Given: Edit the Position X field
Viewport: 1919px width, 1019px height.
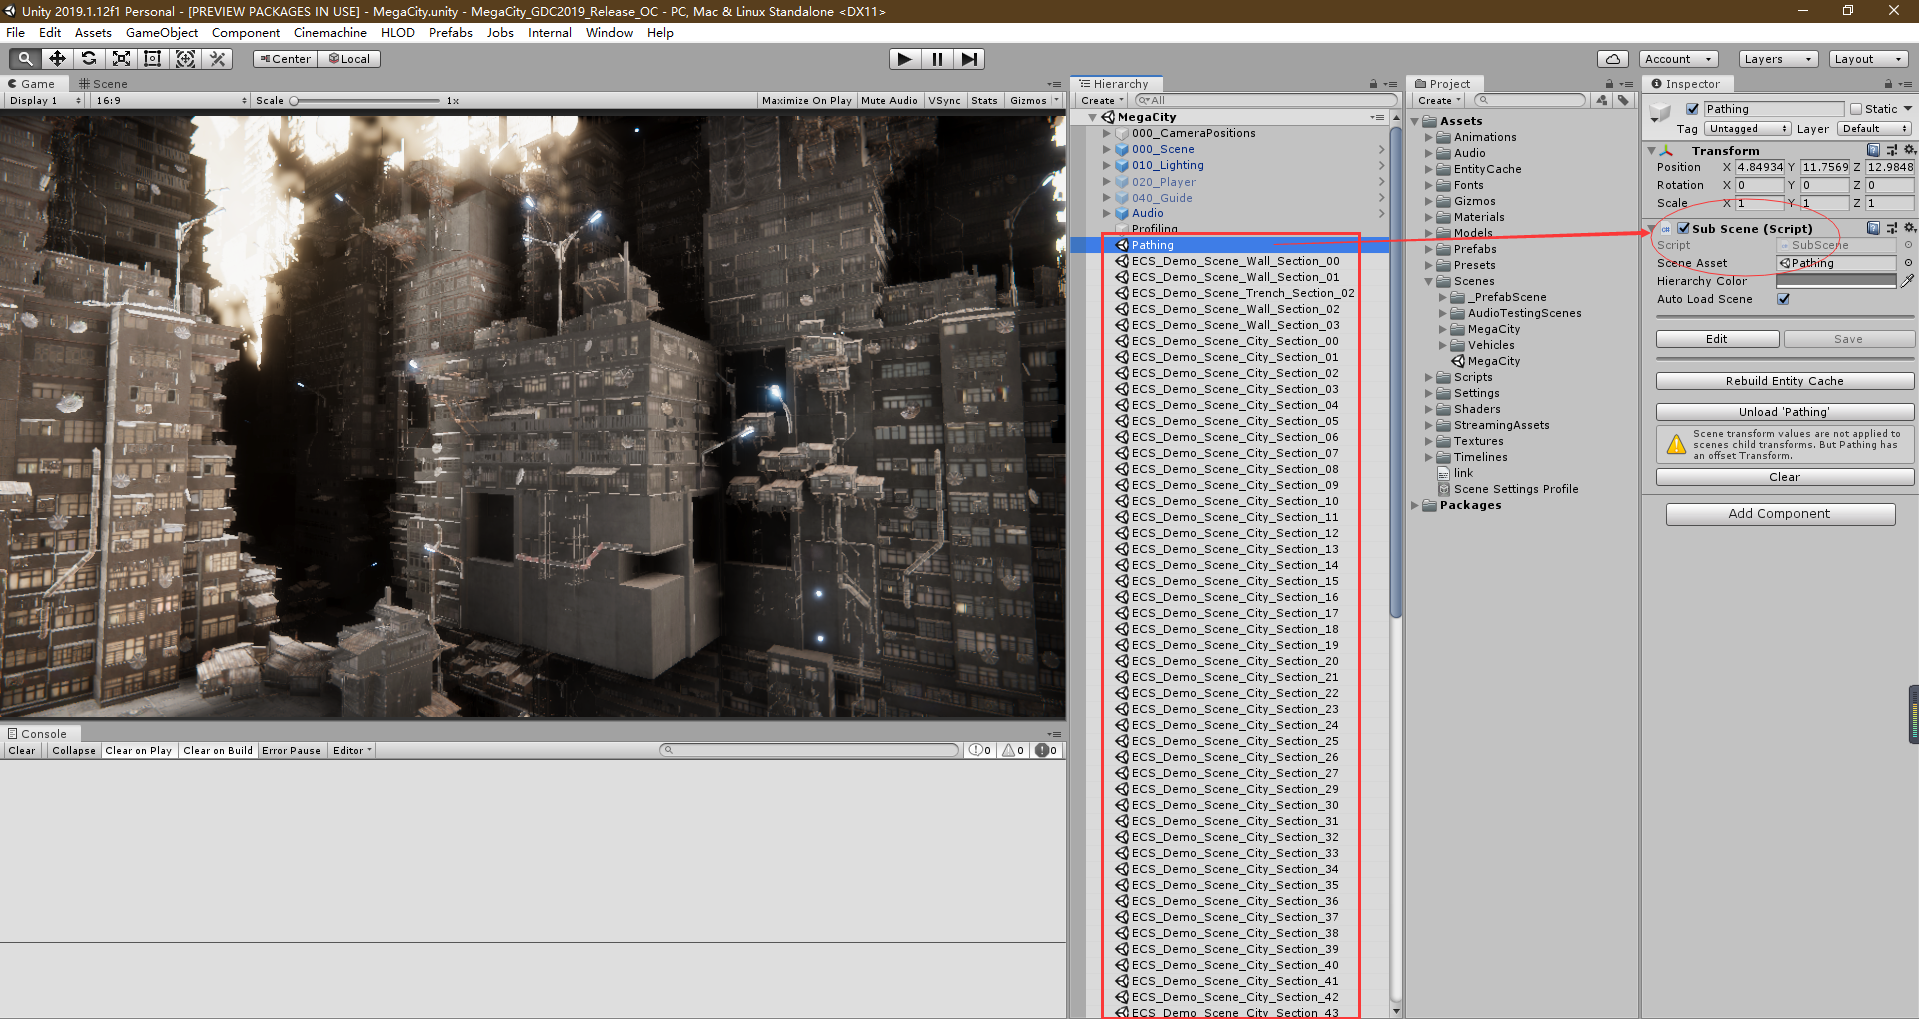Looking at the screenshot, I should click(1760, 168).
